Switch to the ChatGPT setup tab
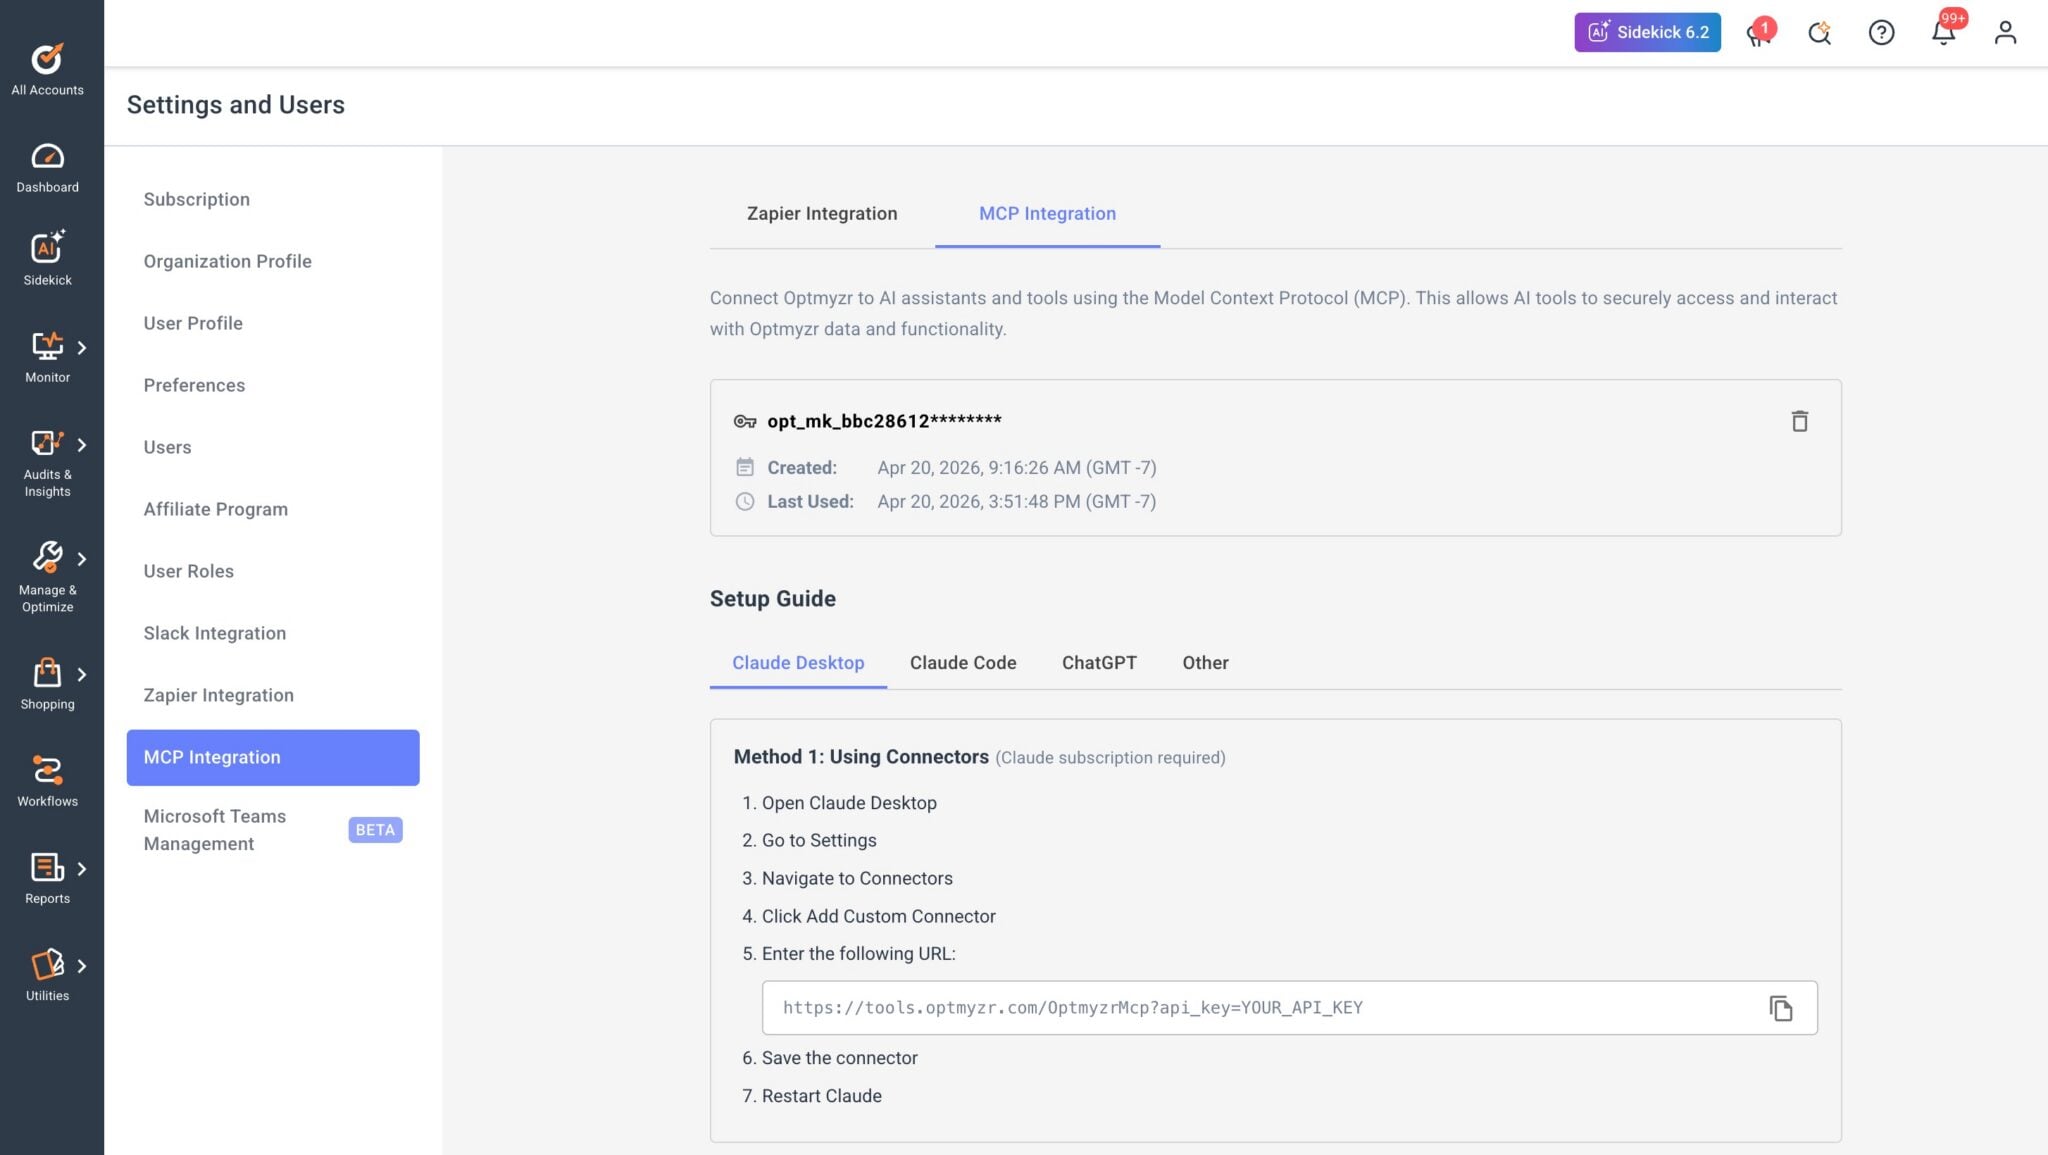Screen dimensions: 2048x1155 [1099, 663]
